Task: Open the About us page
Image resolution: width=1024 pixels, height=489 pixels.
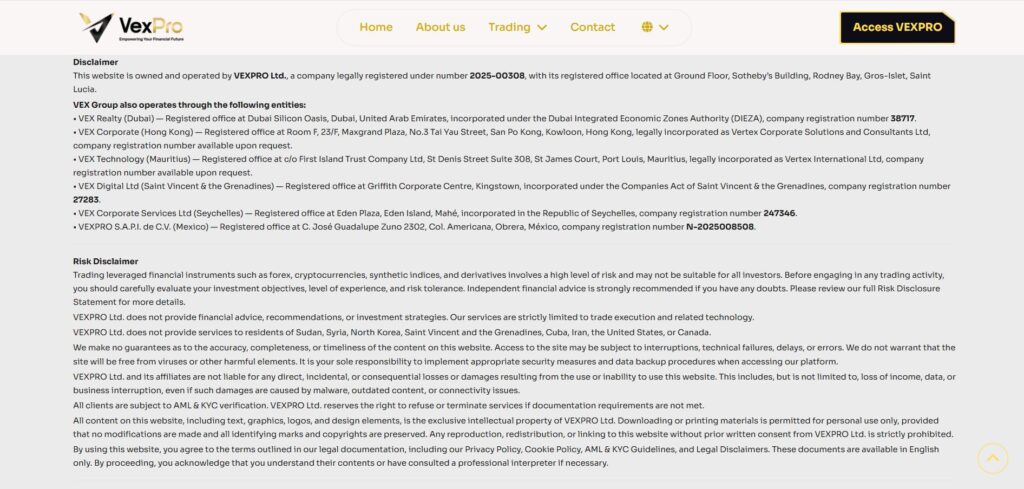Action: click(440, 27)
